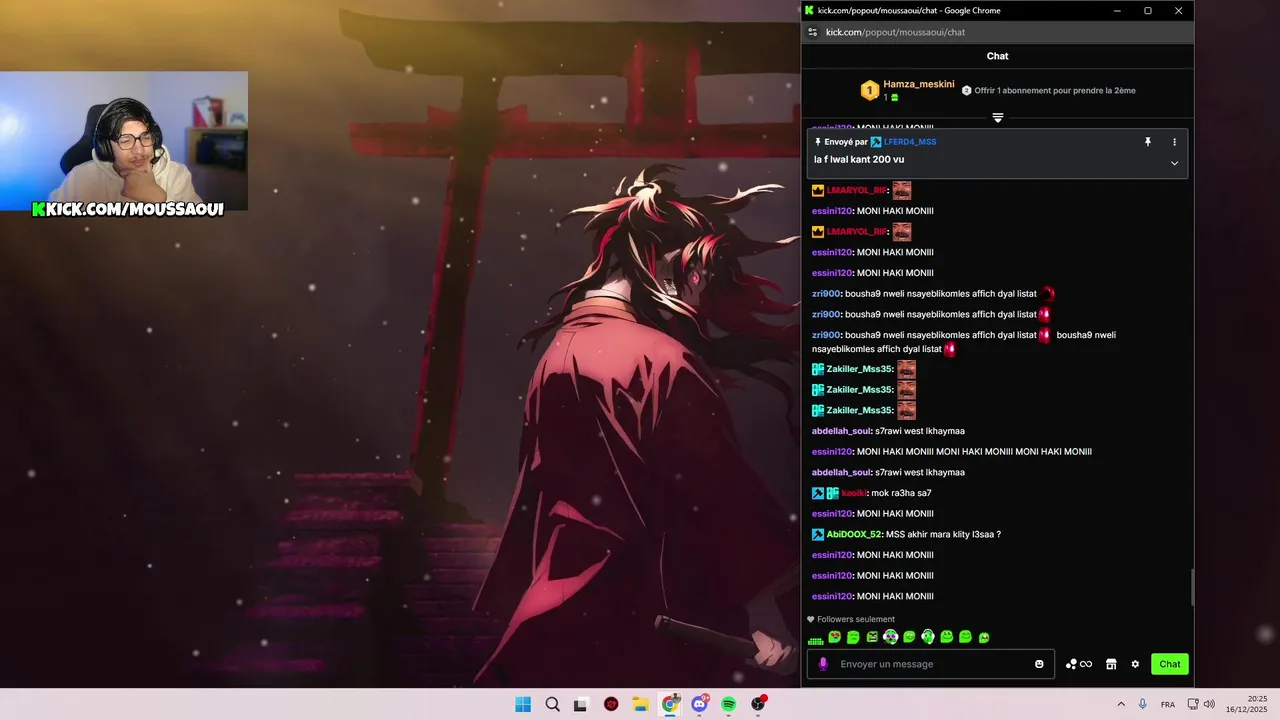1280x720 pixels.
Task: Open Task View on taskbar
Action: click(581, 704)
